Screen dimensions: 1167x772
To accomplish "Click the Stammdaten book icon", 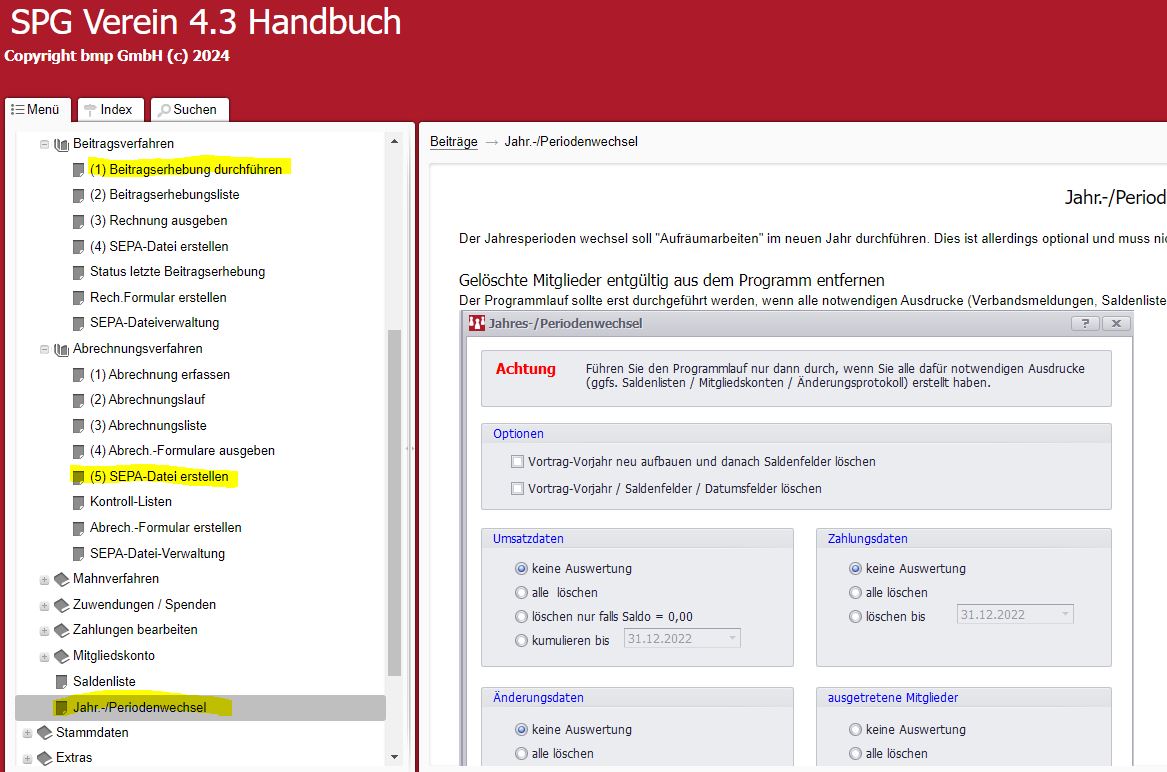I will coord(45,733).
